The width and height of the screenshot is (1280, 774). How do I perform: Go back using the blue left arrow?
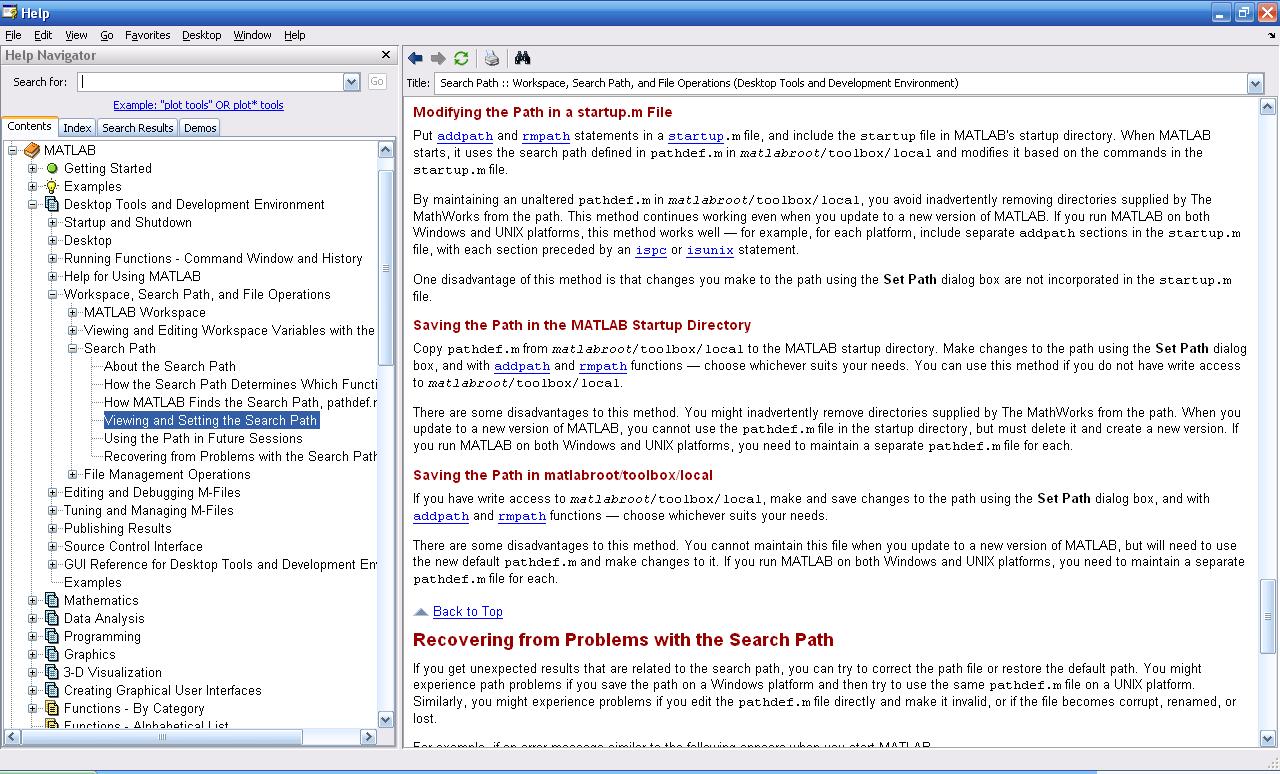[415, 59]
